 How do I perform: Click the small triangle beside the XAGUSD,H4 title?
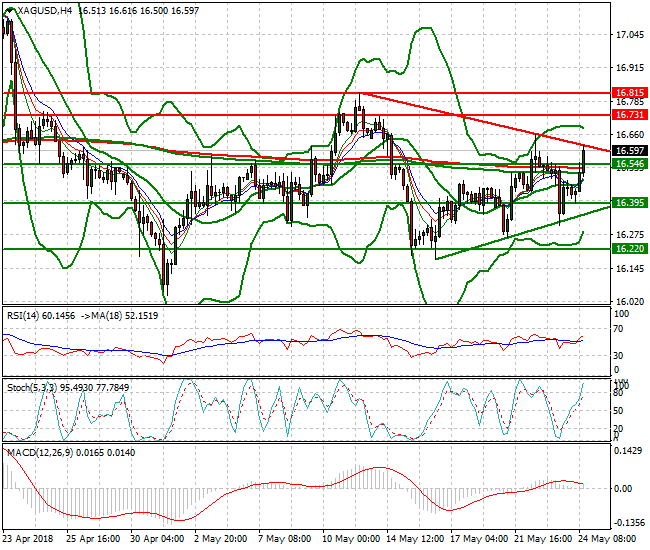8,10
